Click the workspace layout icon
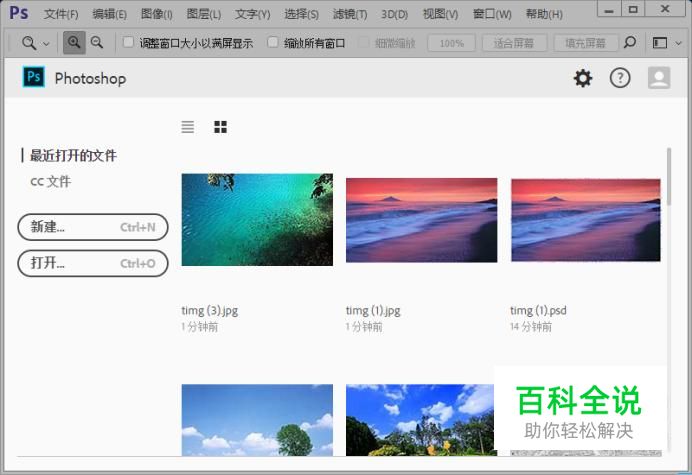Viewport: 692px width, 475px height. (x=660, y=43)
